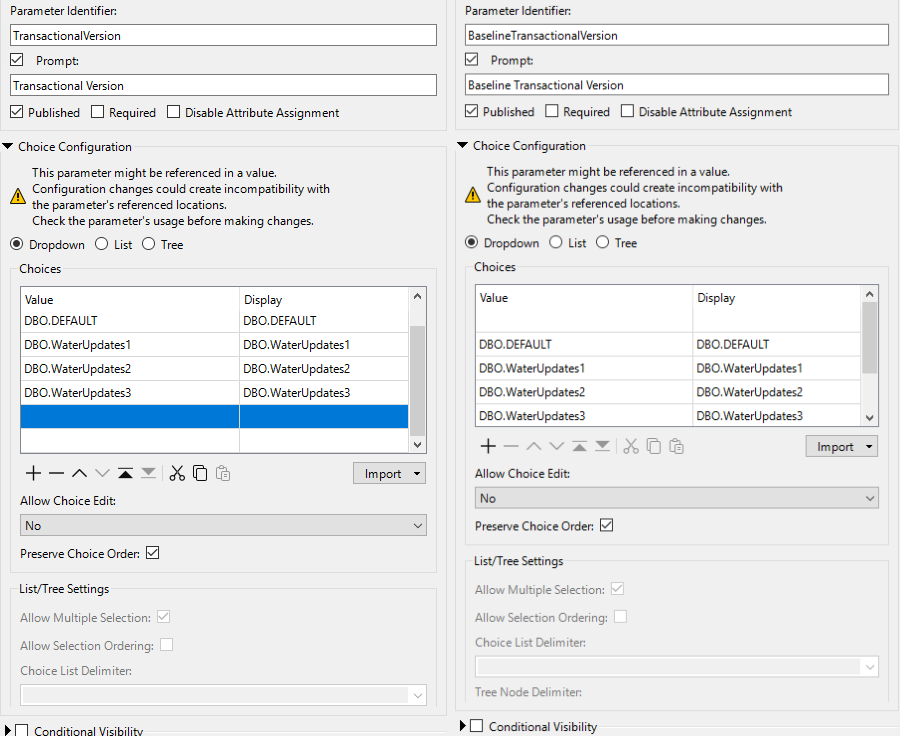Screen dimensions: 905x736
Task: Enable Disable Attribute Assignment in BaselineTransactionalVersion panel
Action: click(x=627, y=110)
